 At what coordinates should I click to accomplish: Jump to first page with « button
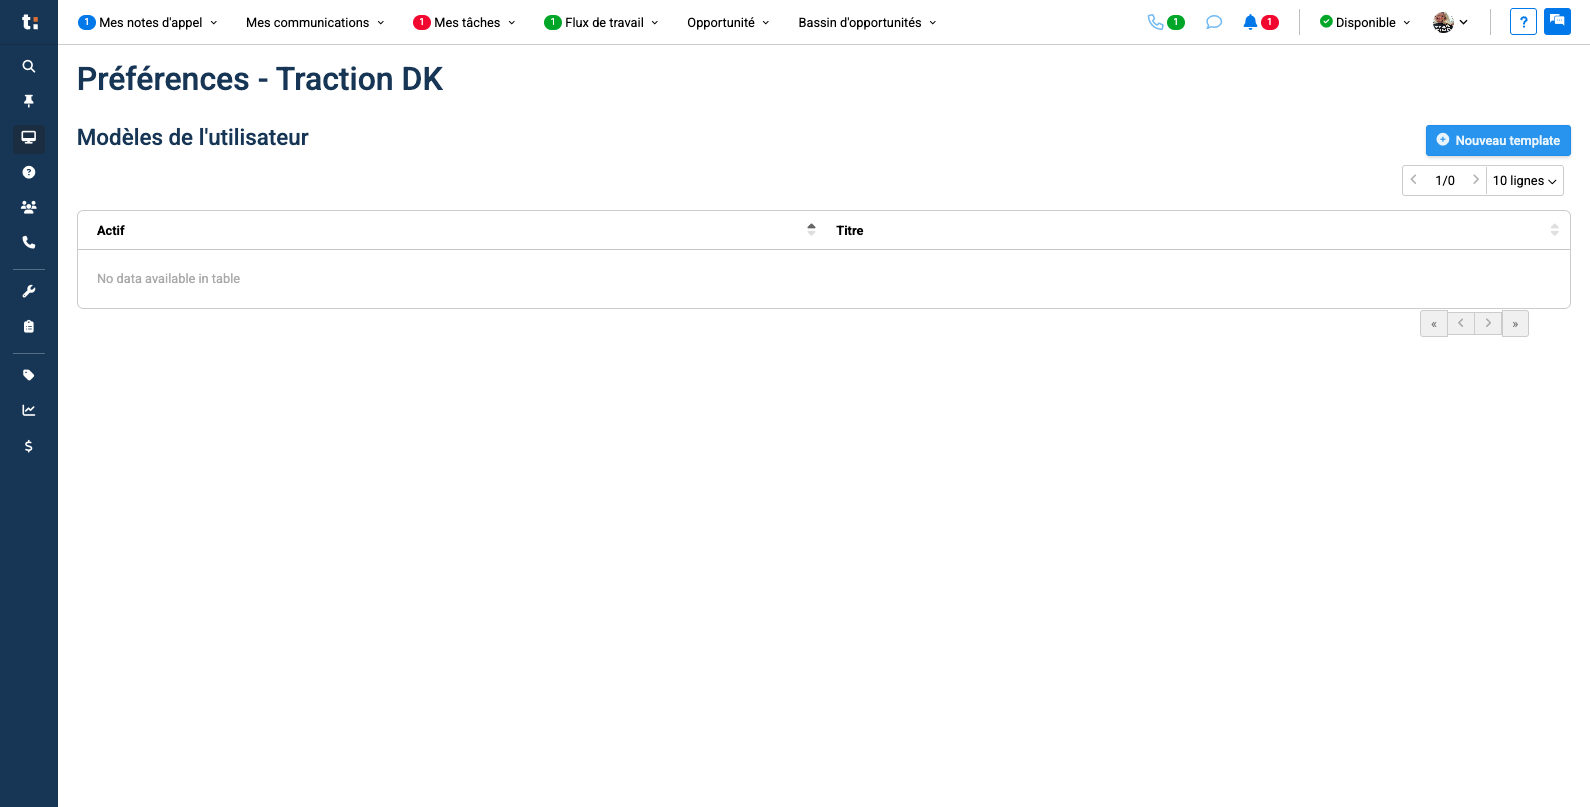pos(1434,324)
